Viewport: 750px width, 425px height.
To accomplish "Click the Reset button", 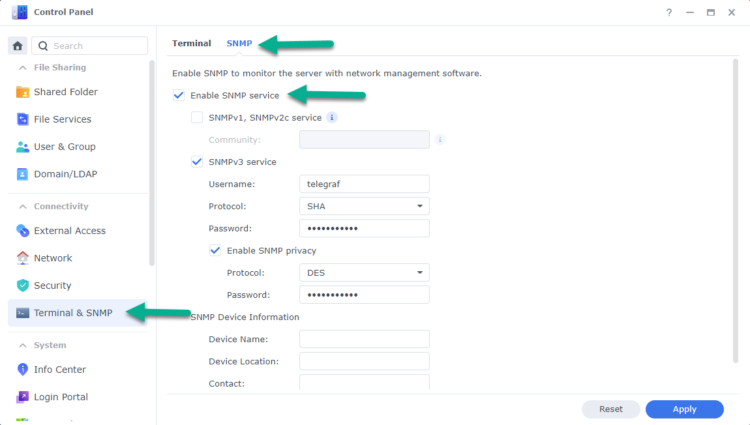I will tap(610, 409).
